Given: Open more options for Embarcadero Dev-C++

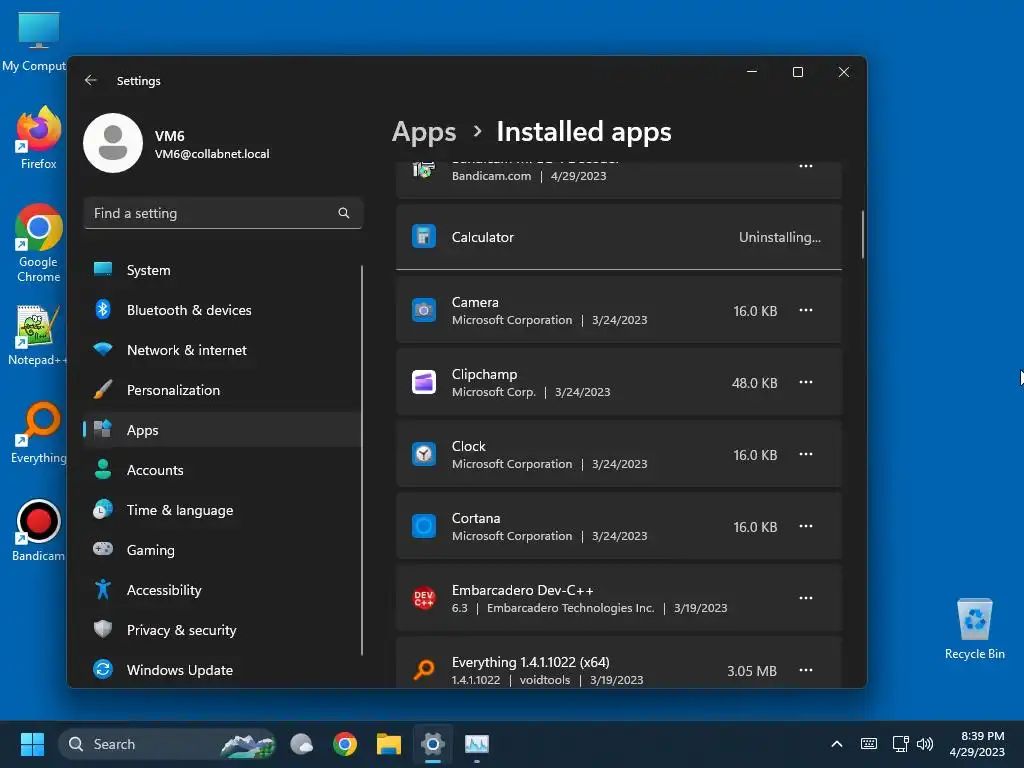Looking at the screenshot, I should pos(806,598).
